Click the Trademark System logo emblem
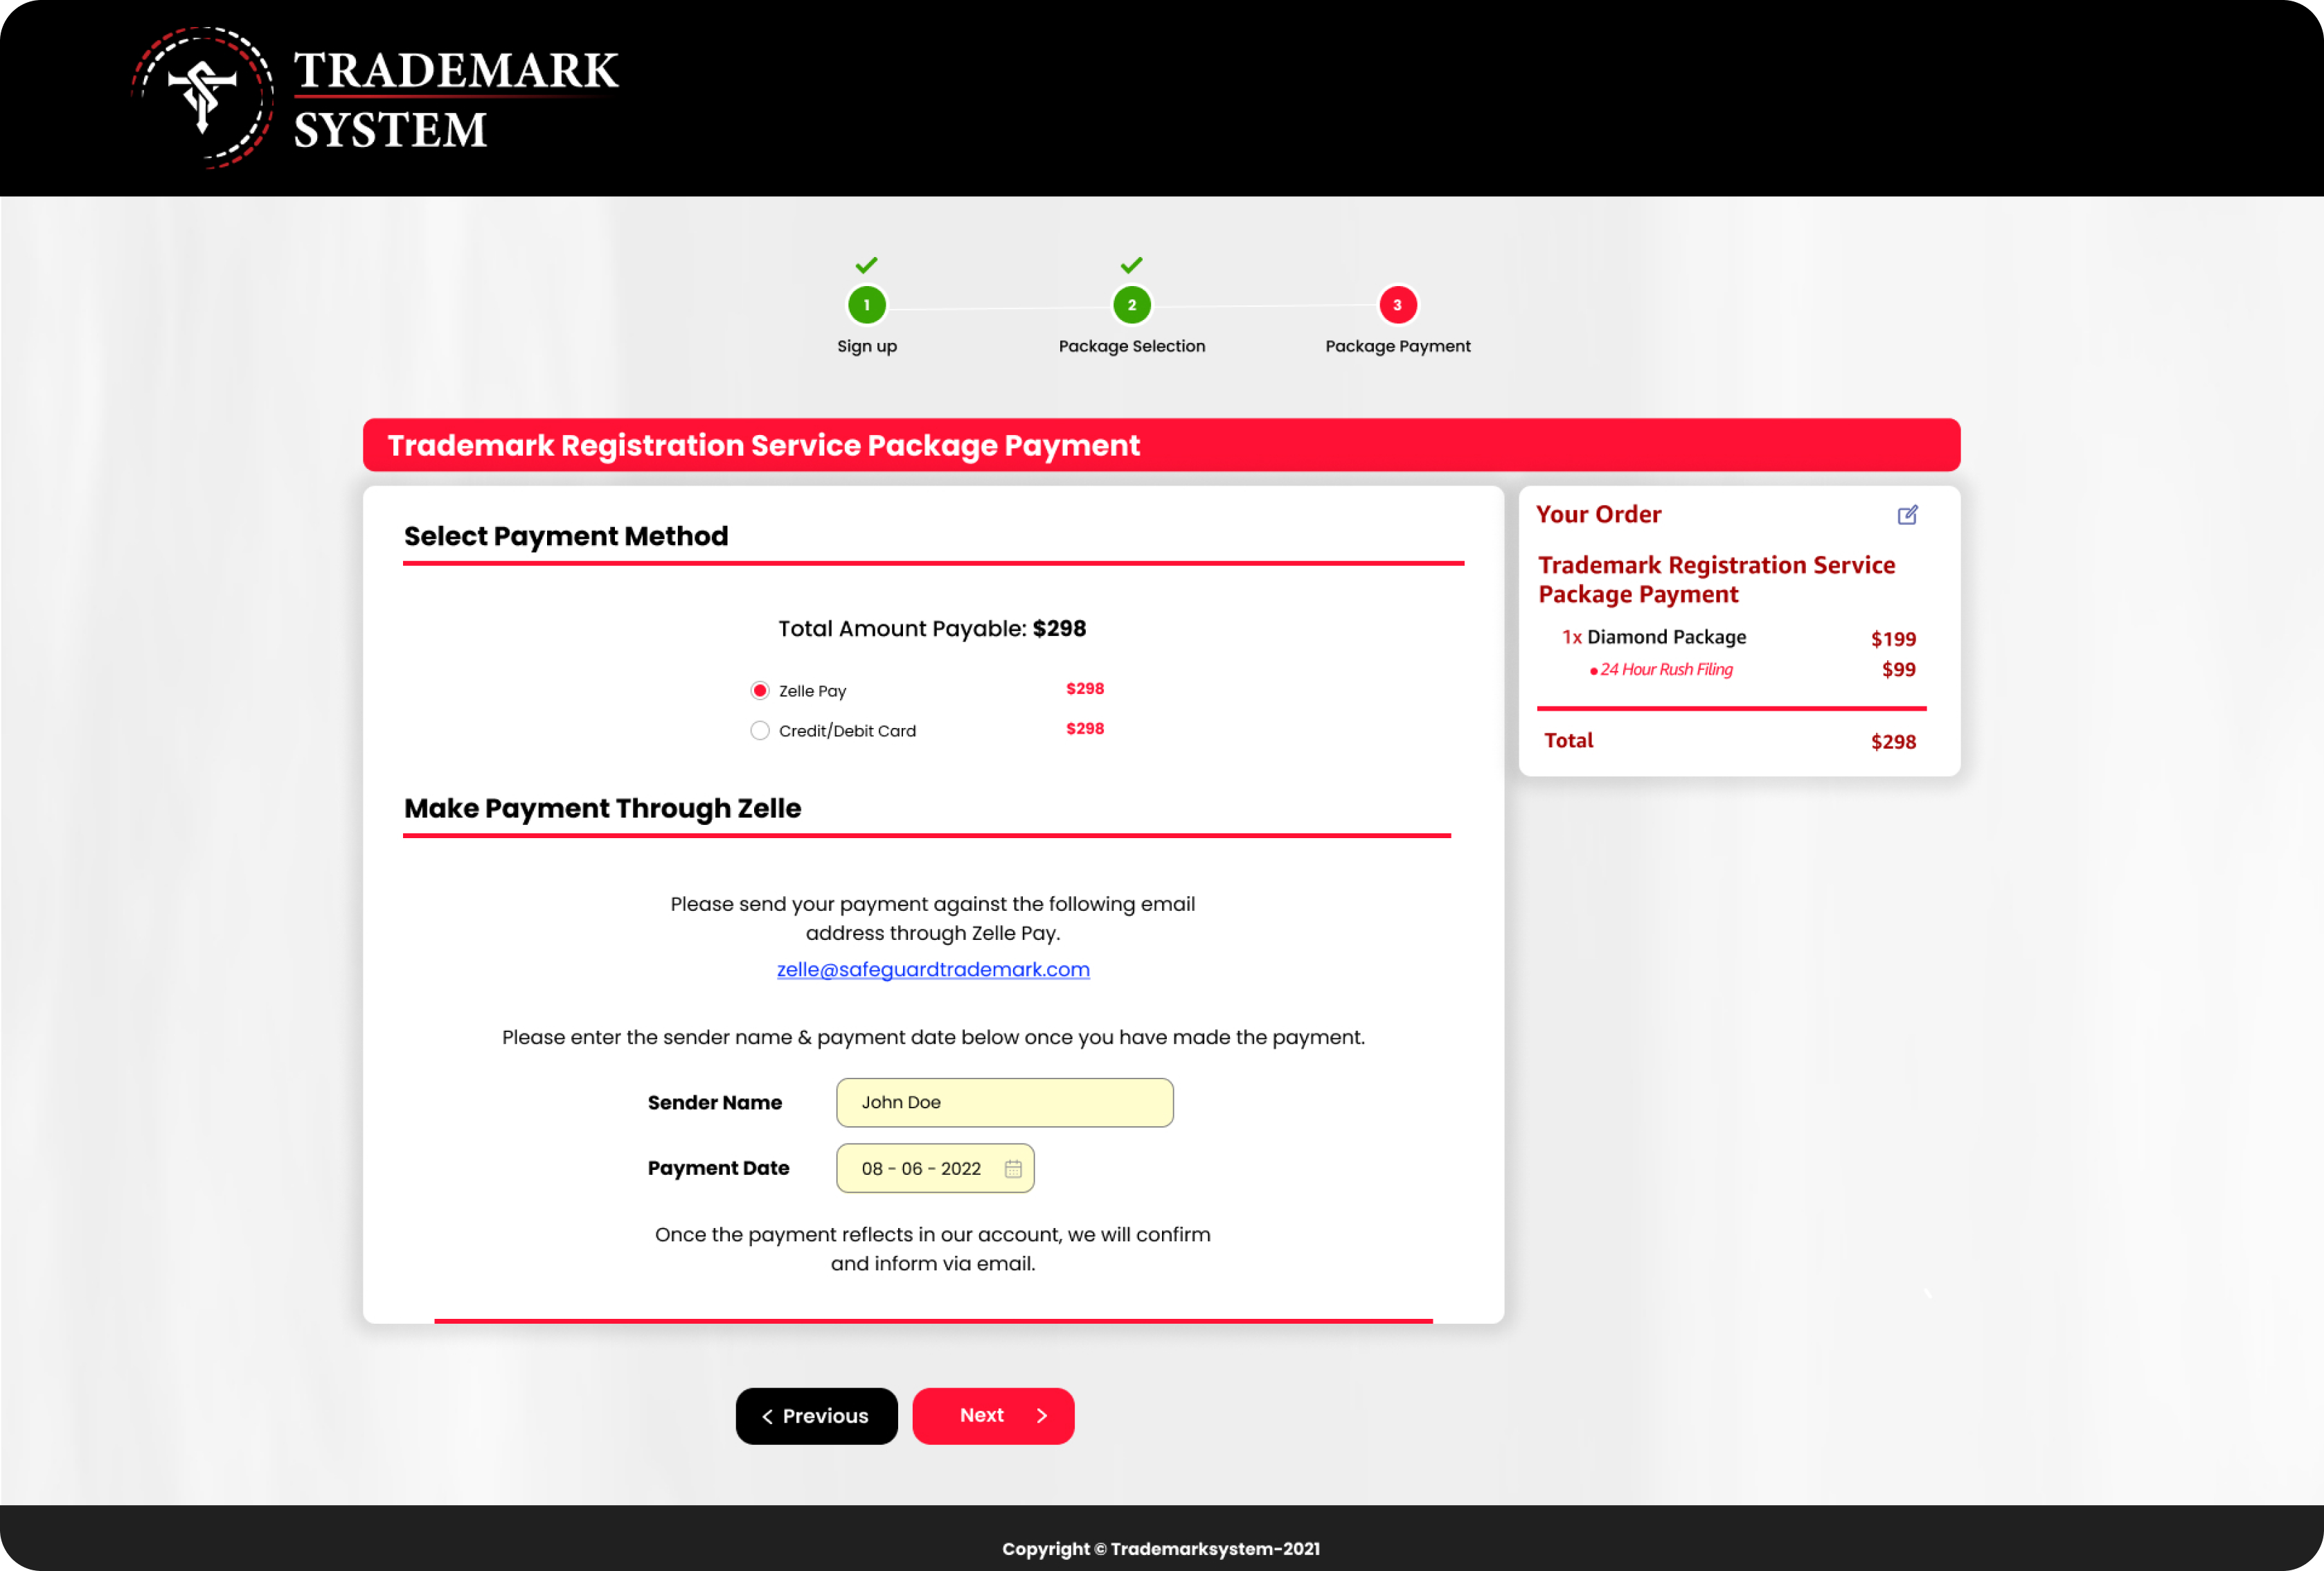 coord(203,98)
